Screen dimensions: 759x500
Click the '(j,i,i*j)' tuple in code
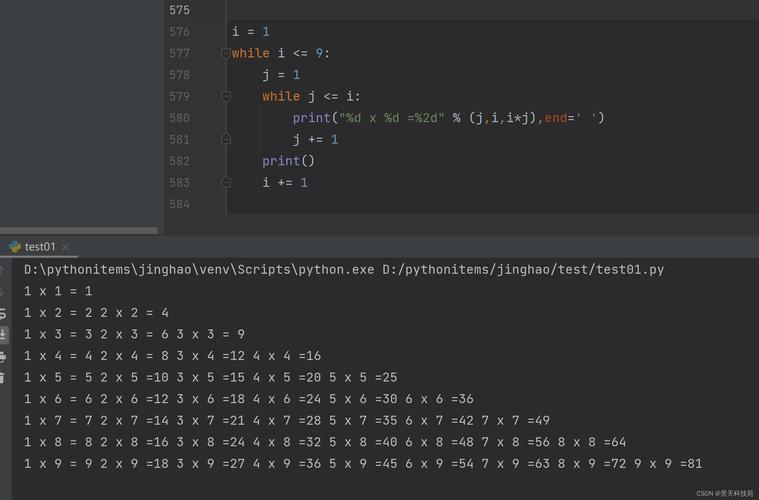point(503,118)
